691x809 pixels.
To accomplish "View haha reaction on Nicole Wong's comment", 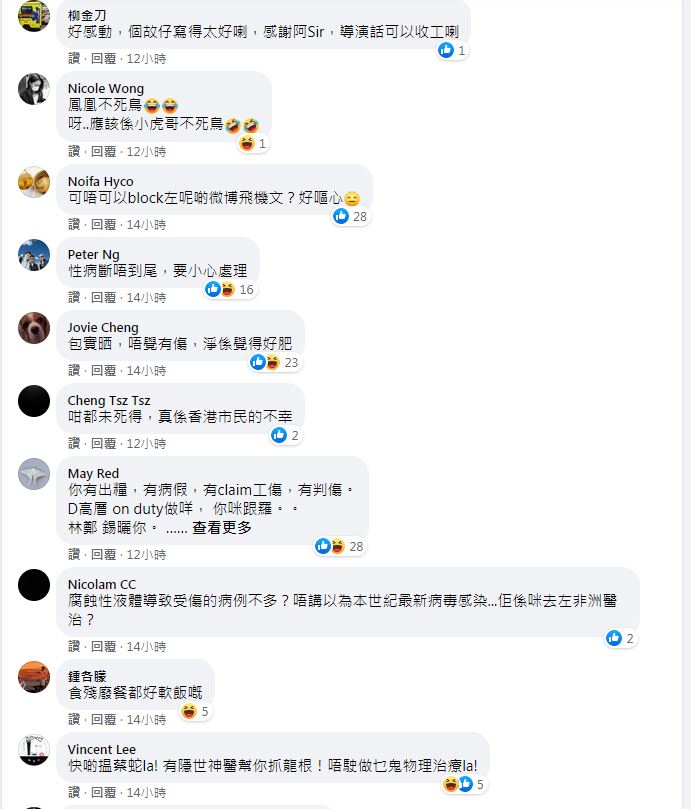I will pyautogui.click(x=253, y=143).
